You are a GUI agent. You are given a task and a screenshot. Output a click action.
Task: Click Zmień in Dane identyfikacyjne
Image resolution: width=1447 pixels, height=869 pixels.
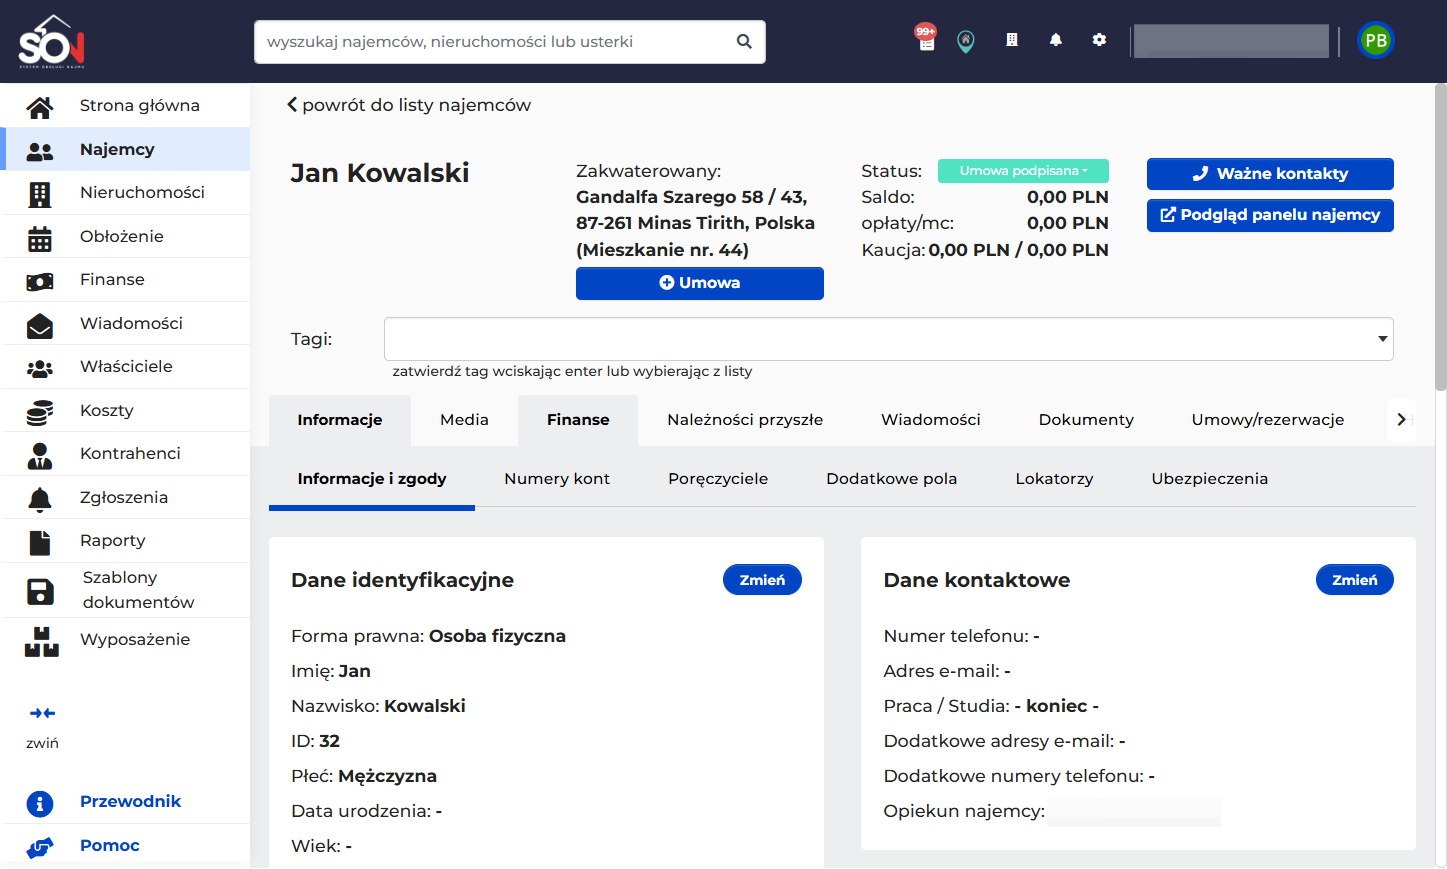click(x=762, y=580)
